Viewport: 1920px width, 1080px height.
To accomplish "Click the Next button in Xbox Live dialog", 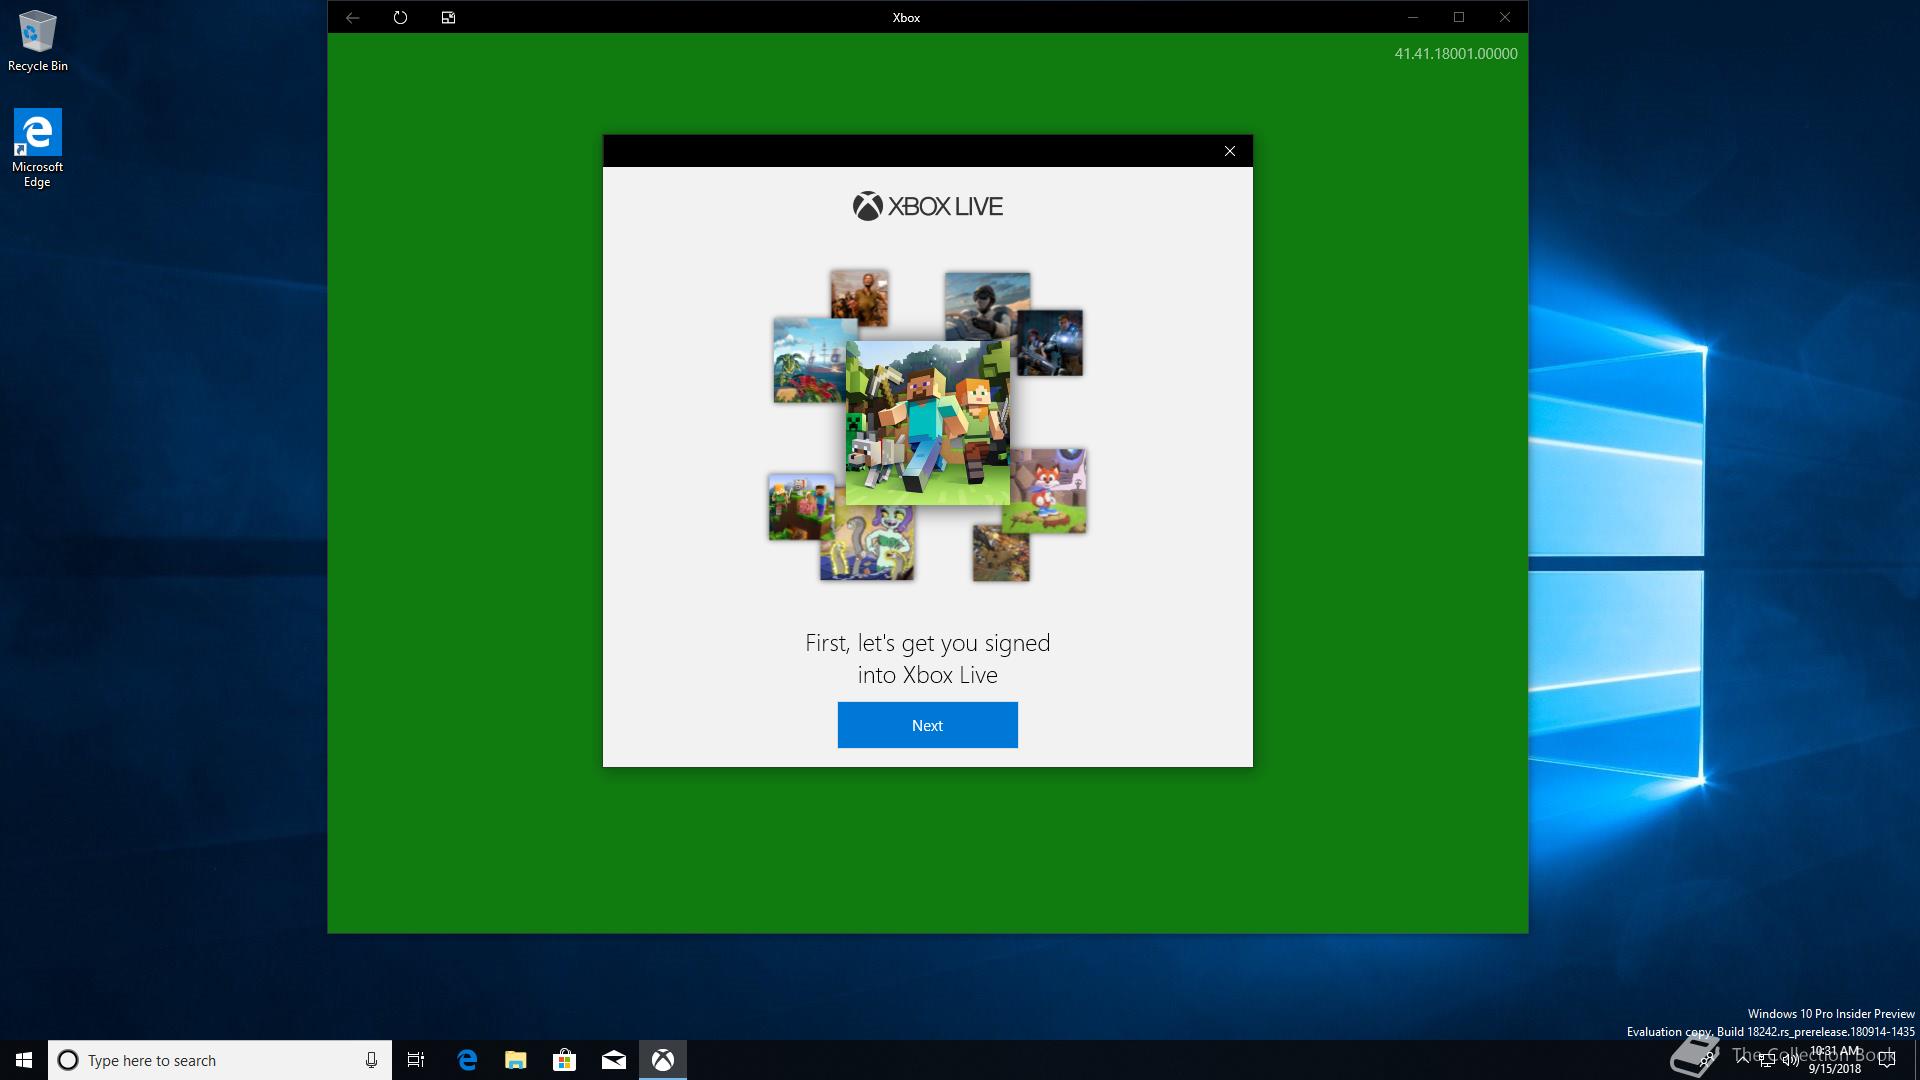I will (927, 725).
